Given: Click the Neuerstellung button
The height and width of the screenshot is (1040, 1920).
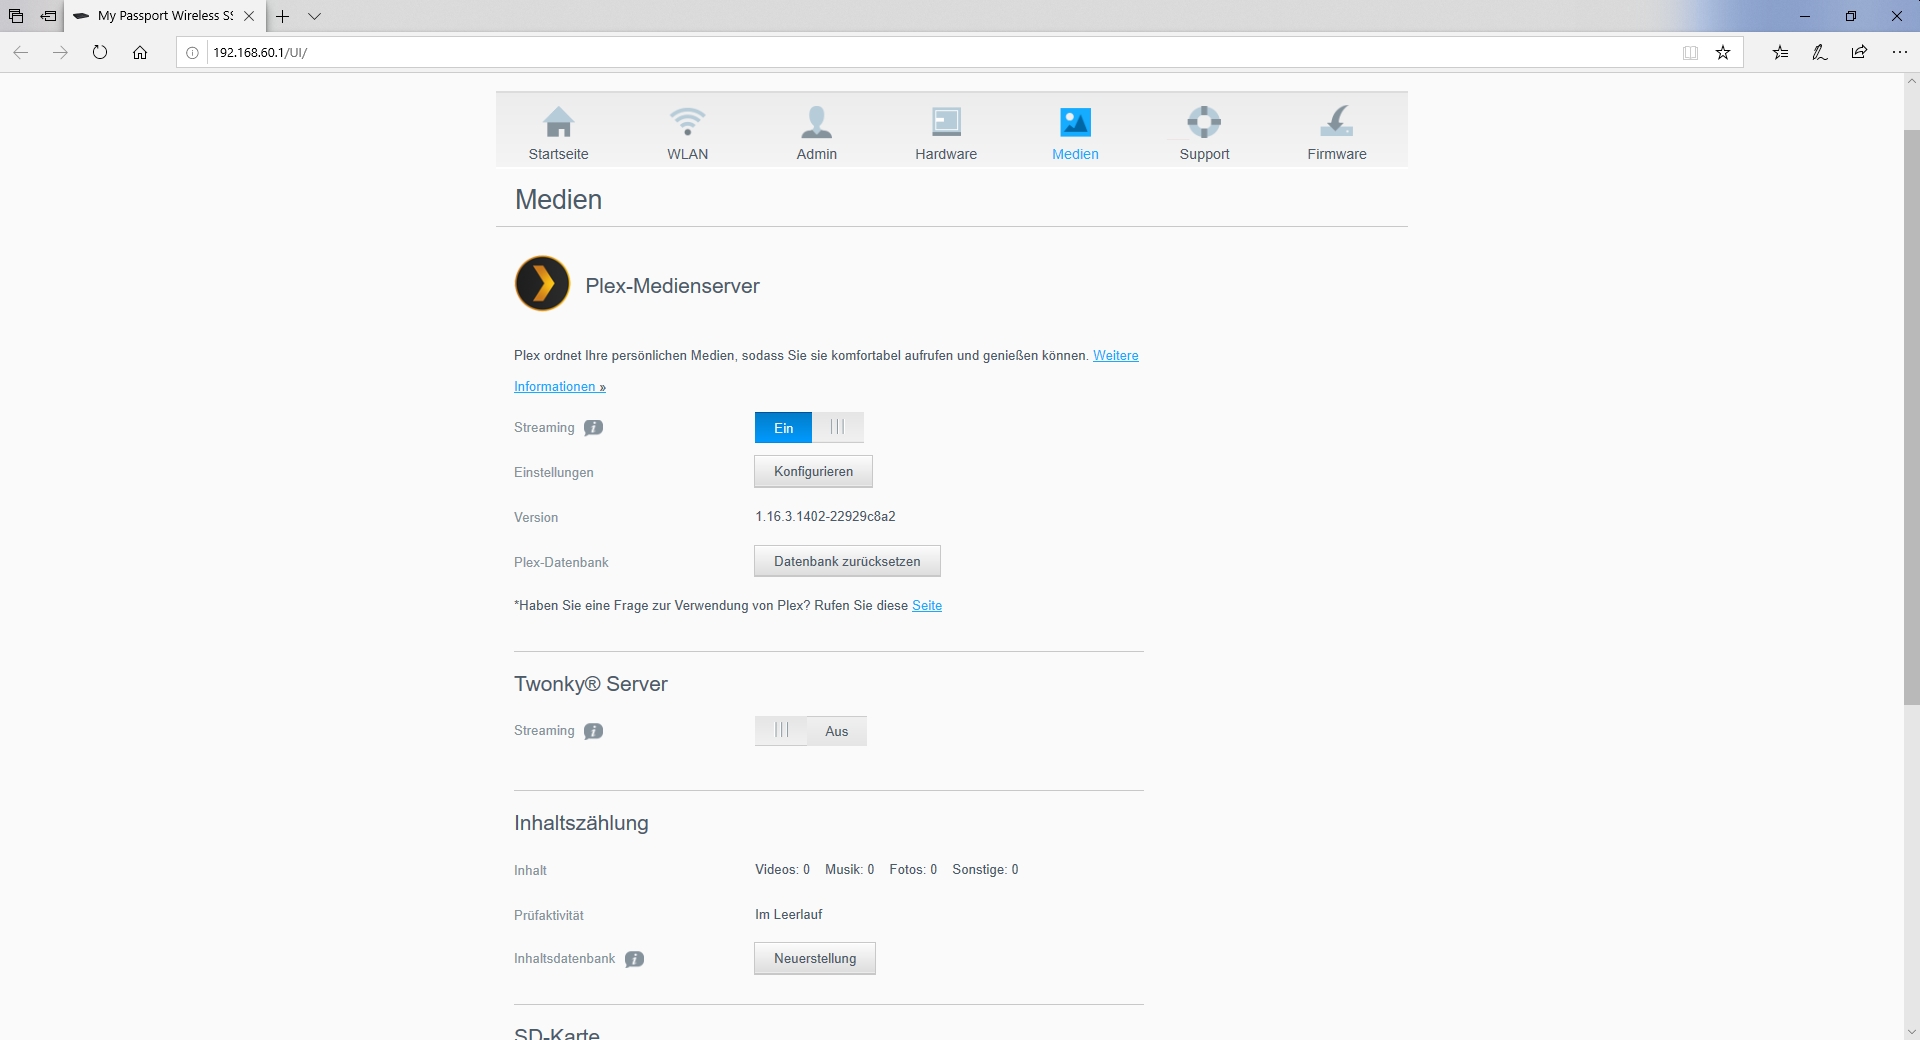Looking at the screenshot, I should tap(815, 959).
